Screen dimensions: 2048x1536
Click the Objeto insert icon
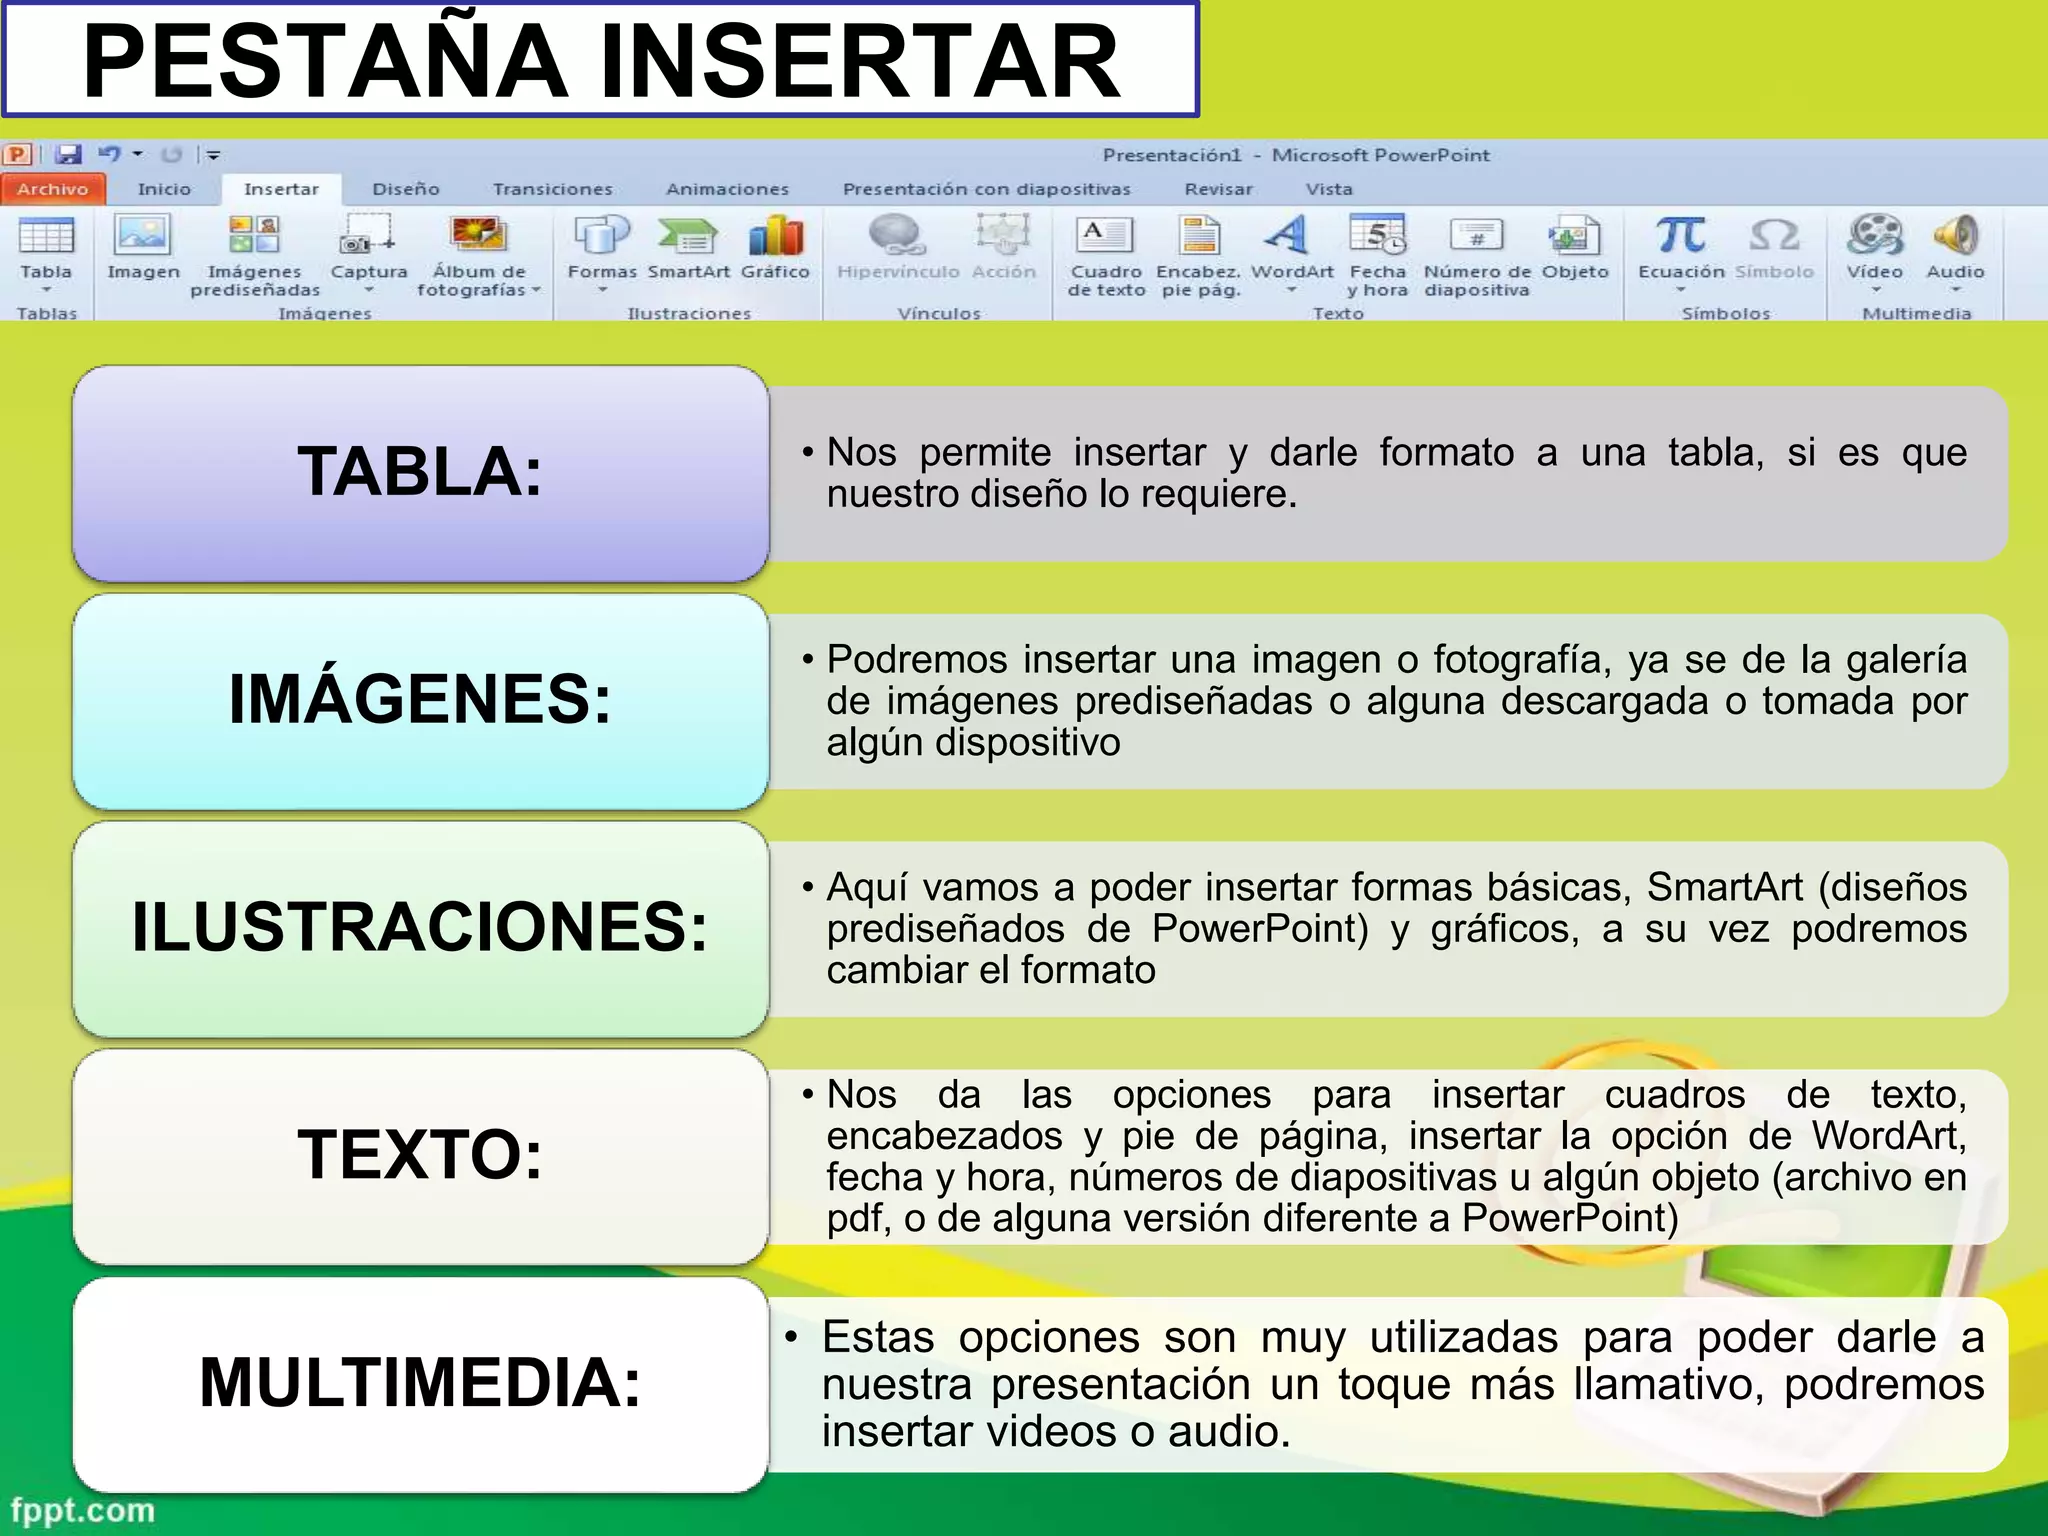(x=1574, y=236)
